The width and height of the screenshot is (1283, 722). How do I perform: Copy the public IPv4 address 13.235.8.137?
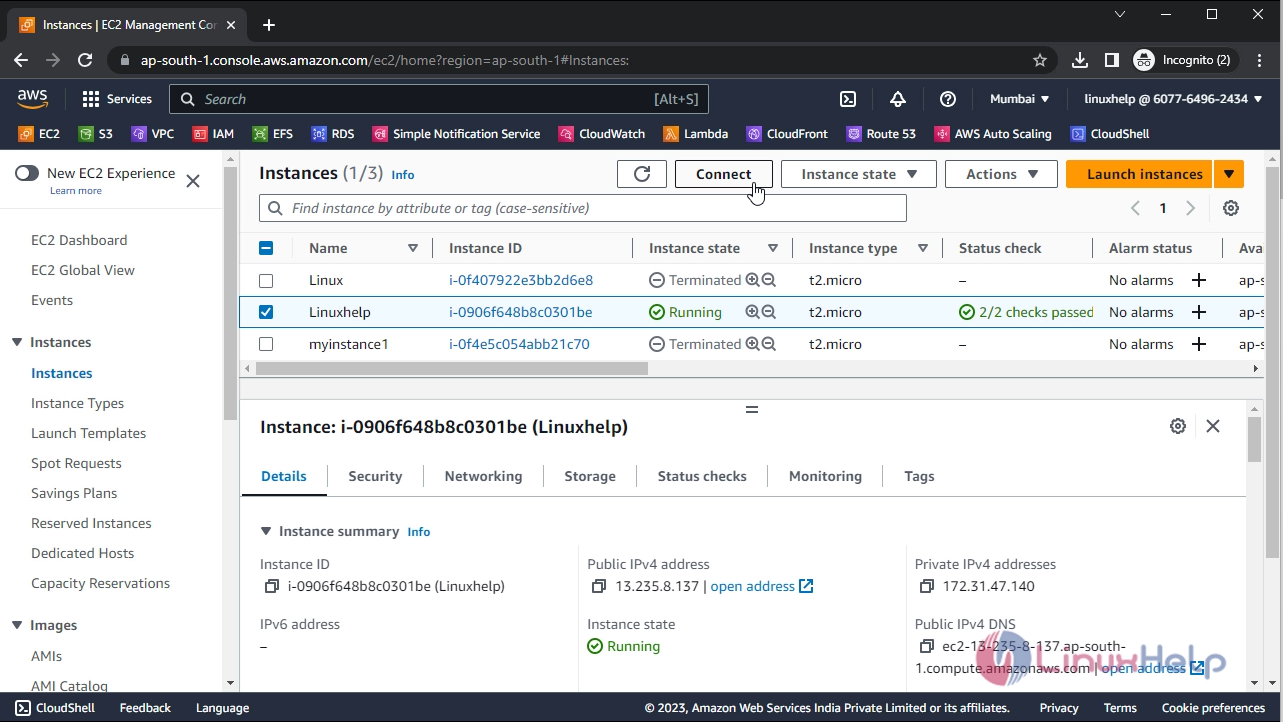[x=599, y=587]
